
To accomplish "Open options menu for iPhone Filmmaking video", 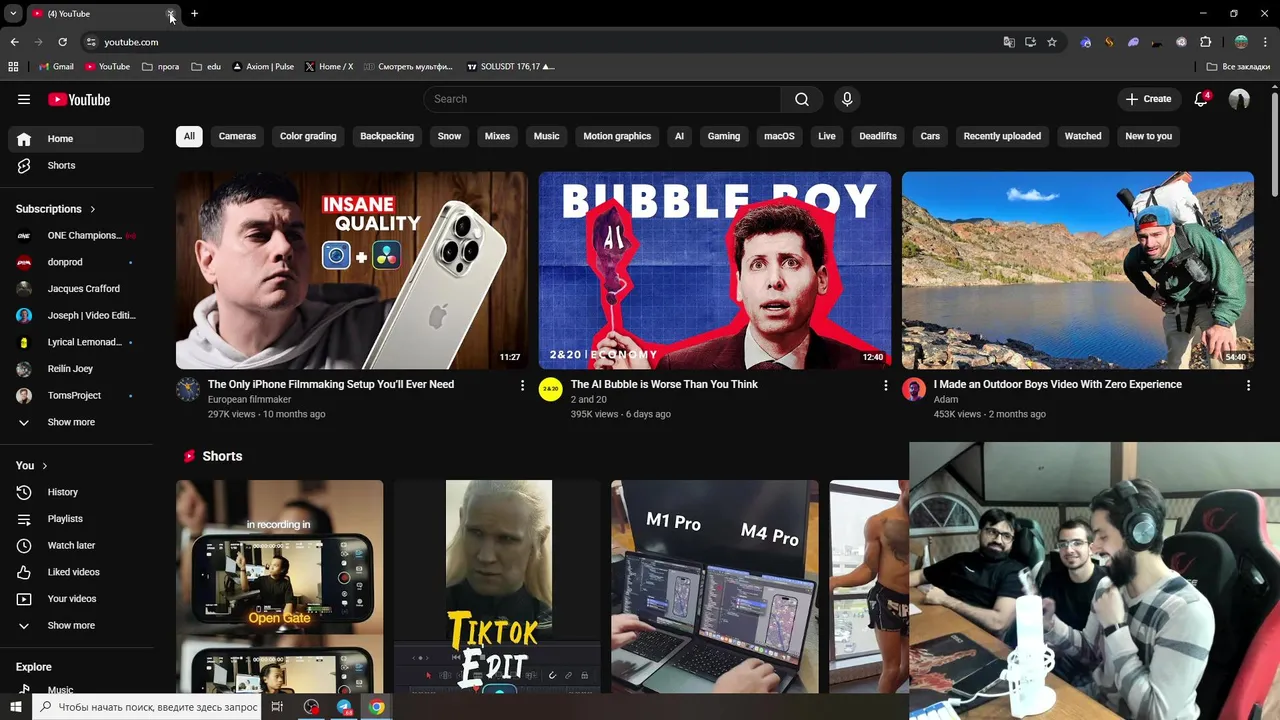I will (522, 385).
